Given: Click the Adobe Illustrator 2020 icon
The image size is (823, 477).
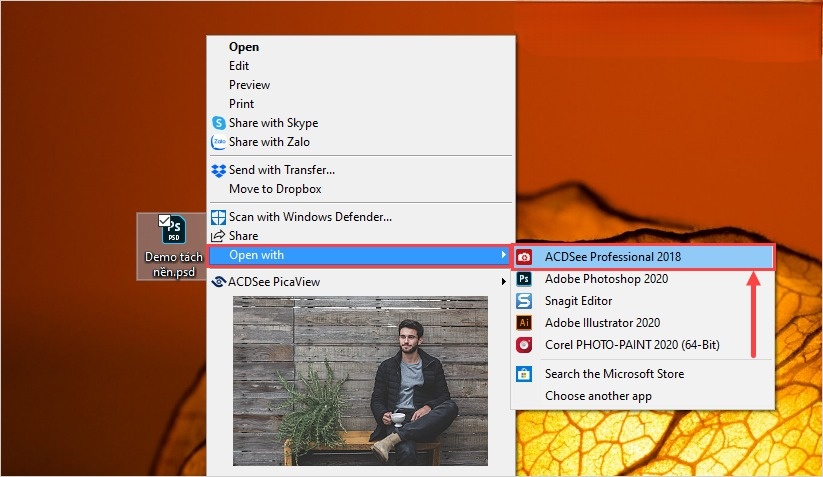Looking at the screenshot, I should [x=524, y=323].
